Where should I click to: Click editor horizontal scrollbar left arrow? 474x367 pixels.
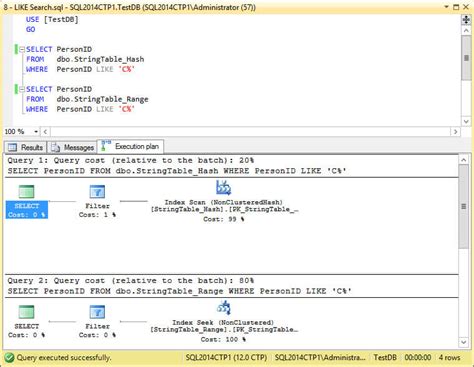click(x=45, y=132)
